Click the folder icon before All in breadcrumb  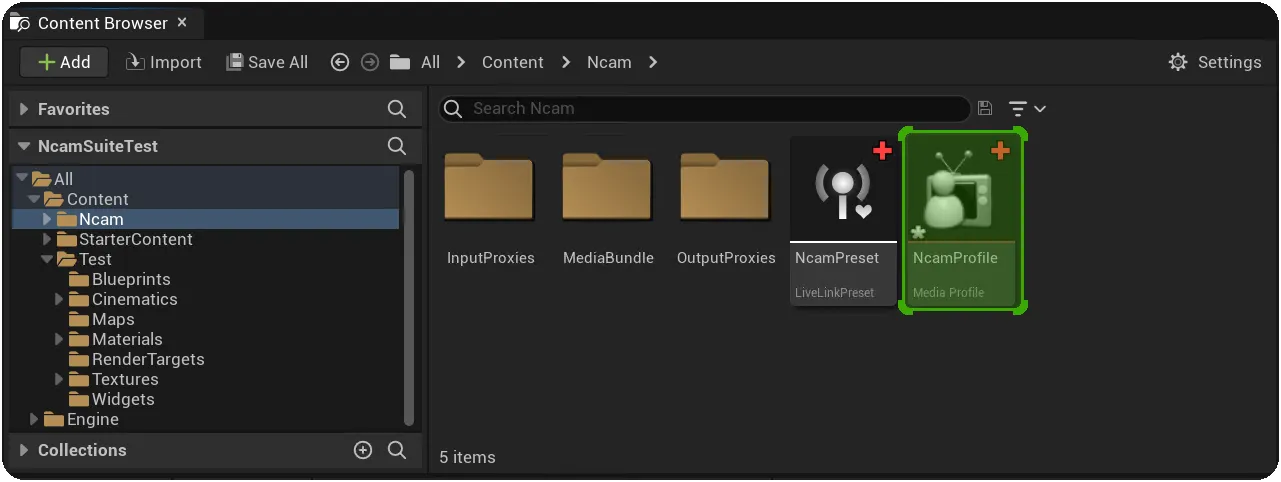(x=400, y=62)
